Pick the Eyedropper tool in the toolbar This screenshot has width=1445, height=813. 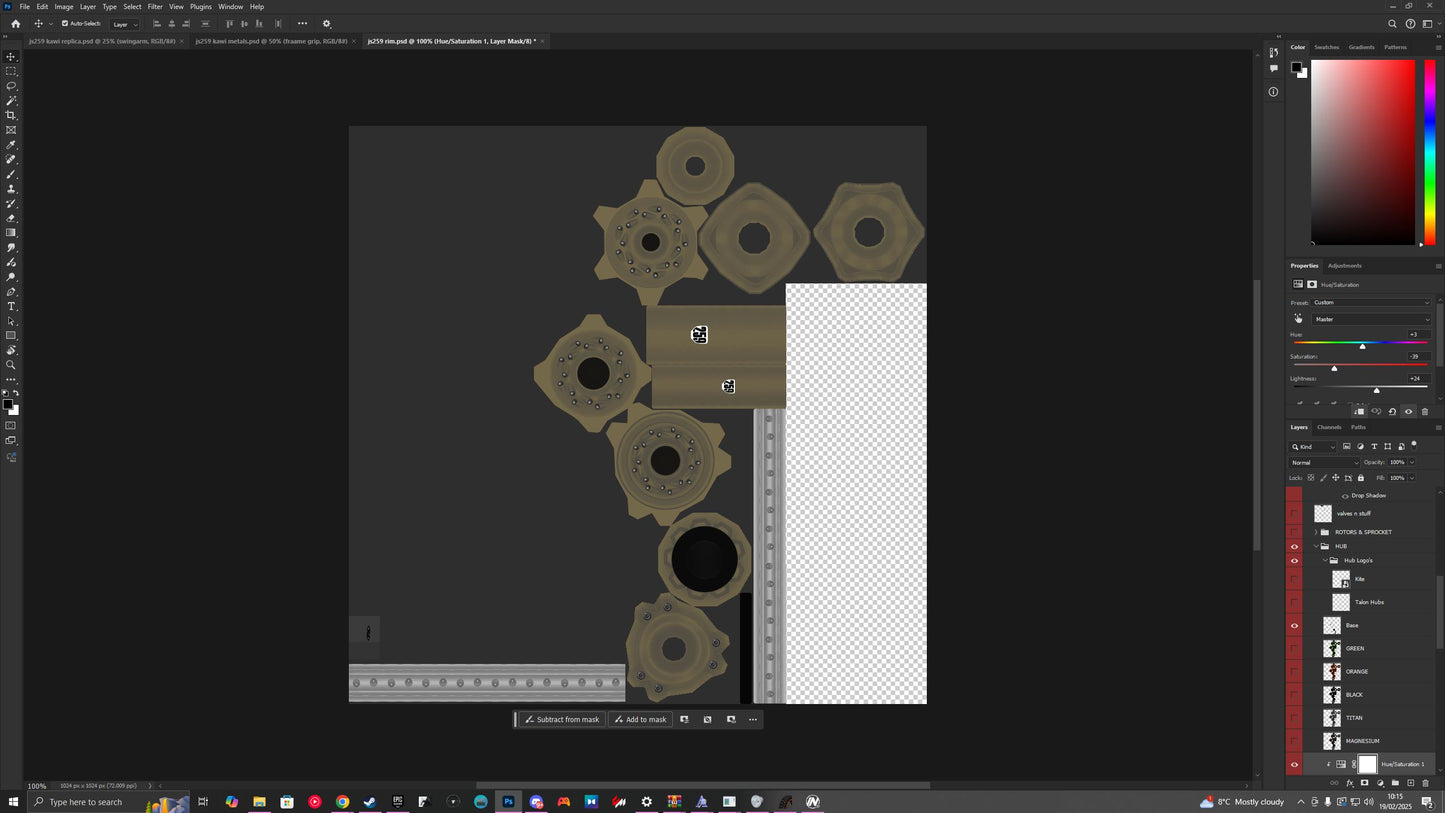[x=11, y=145]
